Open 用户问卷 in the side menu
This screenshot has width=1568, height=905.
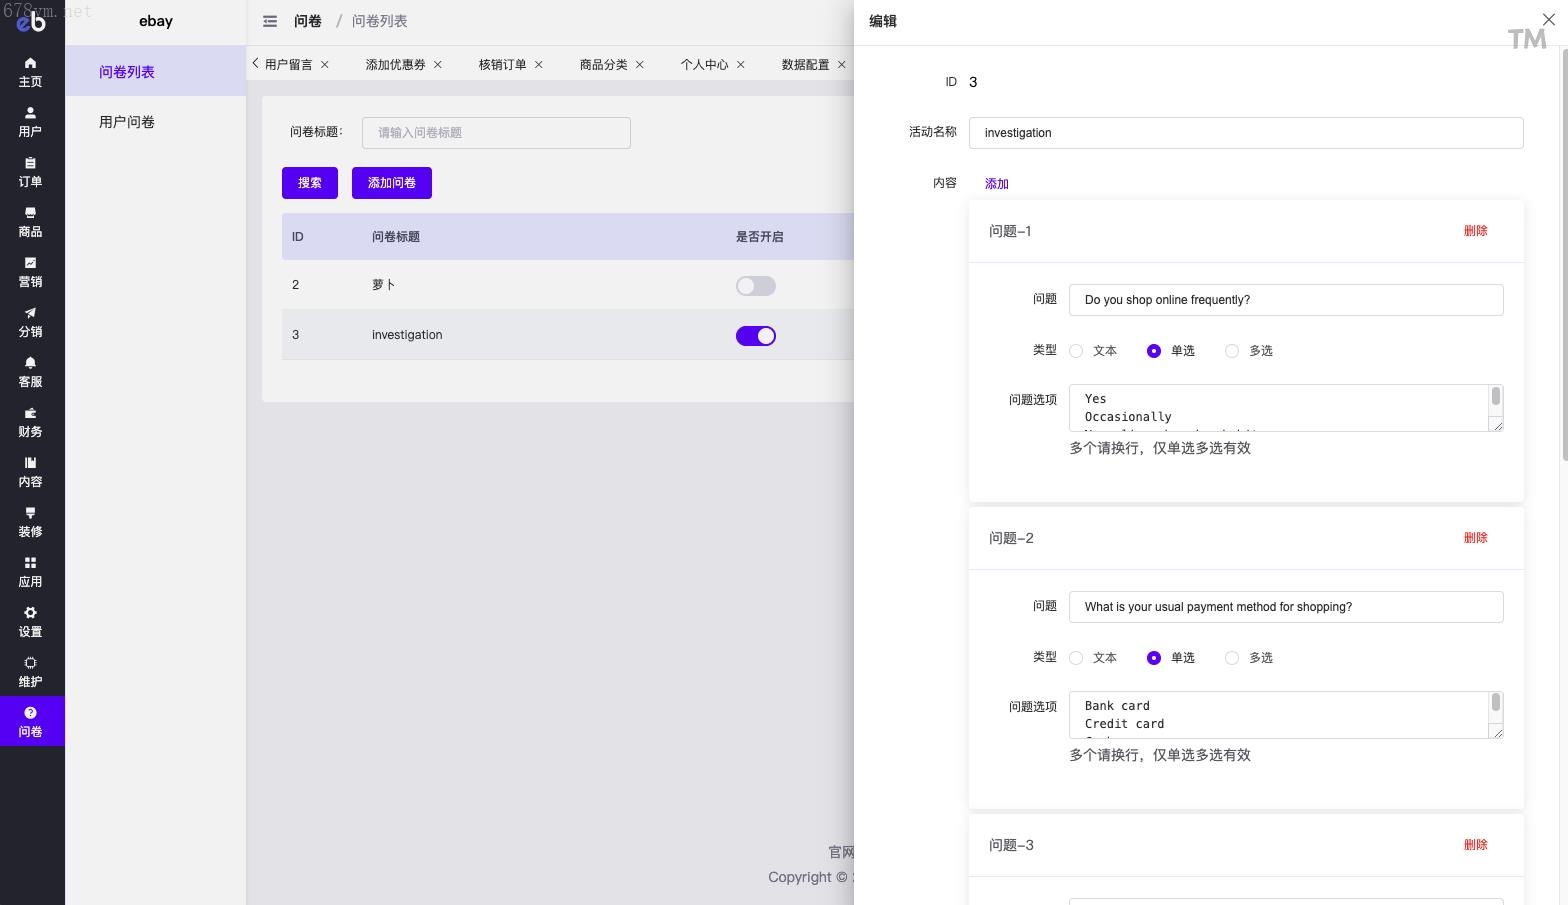pos(127,122)
